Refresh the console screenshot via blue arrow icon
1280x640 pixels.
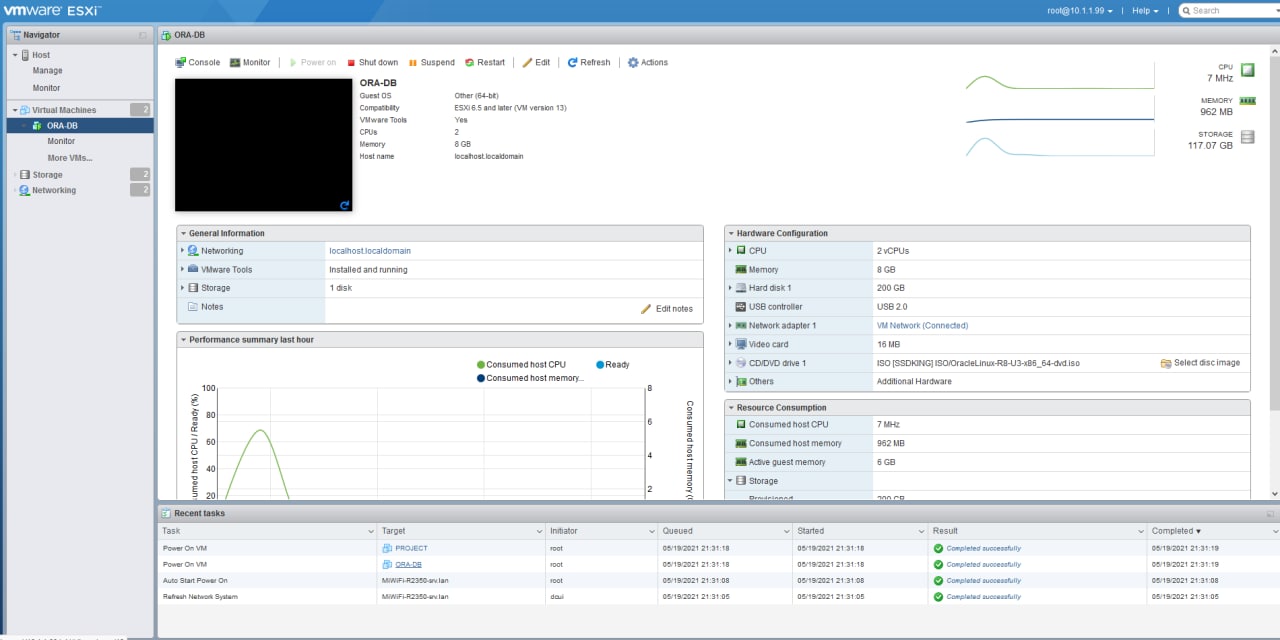344,204
